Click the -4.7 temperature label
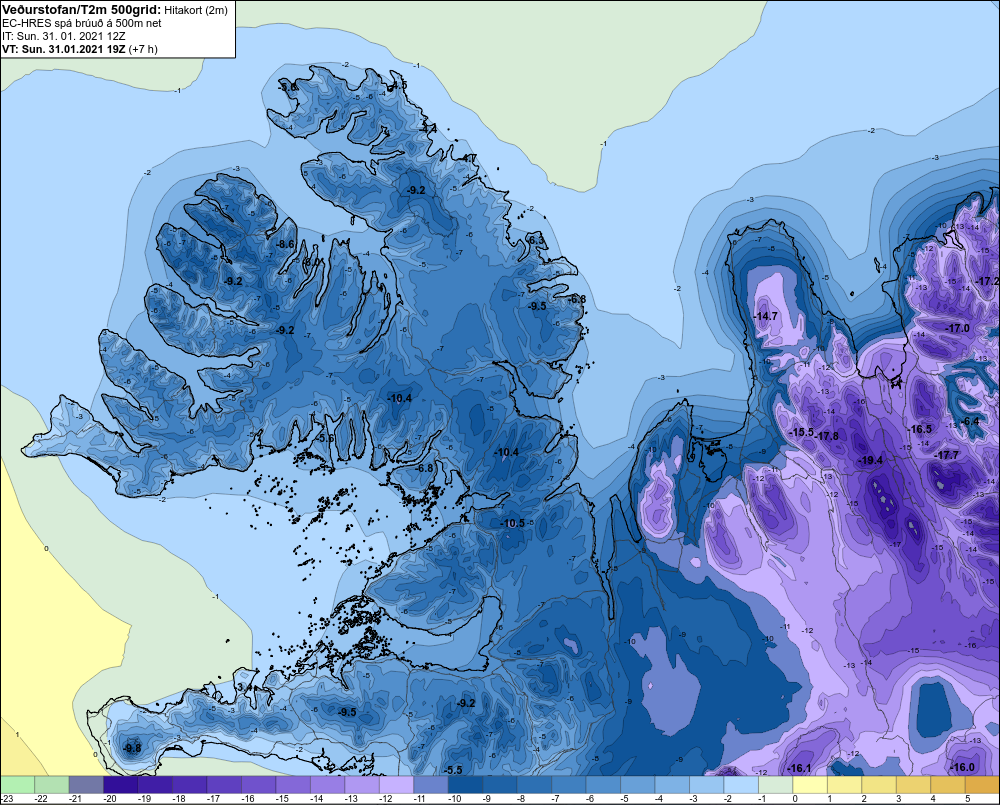The height and width of the screenshot is (805, 1000). (x=469, y=158)
